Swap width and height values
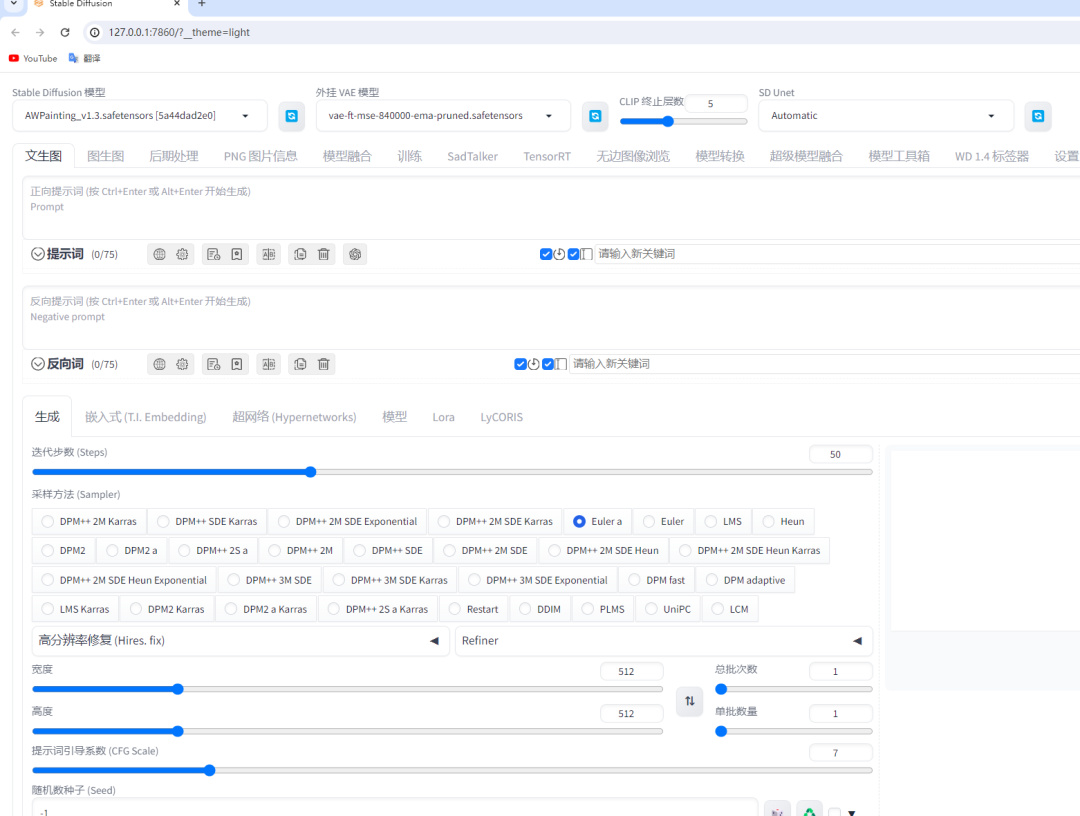The image size is (1080, 816). [689, 701]
